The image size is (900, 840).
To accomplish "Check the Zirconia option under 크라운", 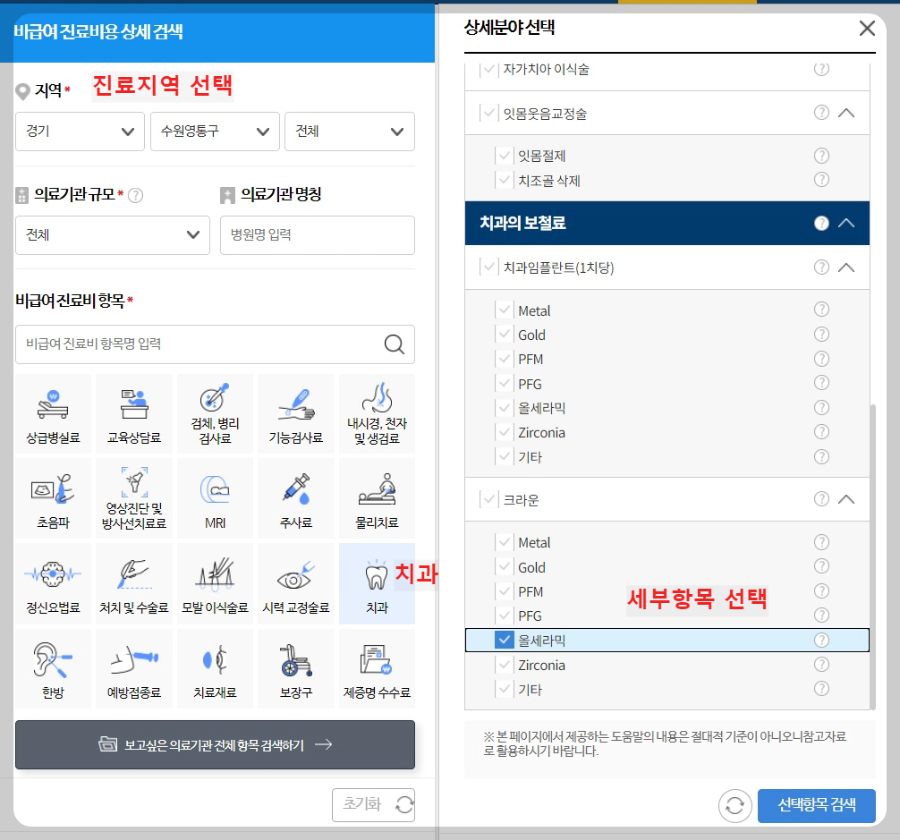I will click(504, 664).
